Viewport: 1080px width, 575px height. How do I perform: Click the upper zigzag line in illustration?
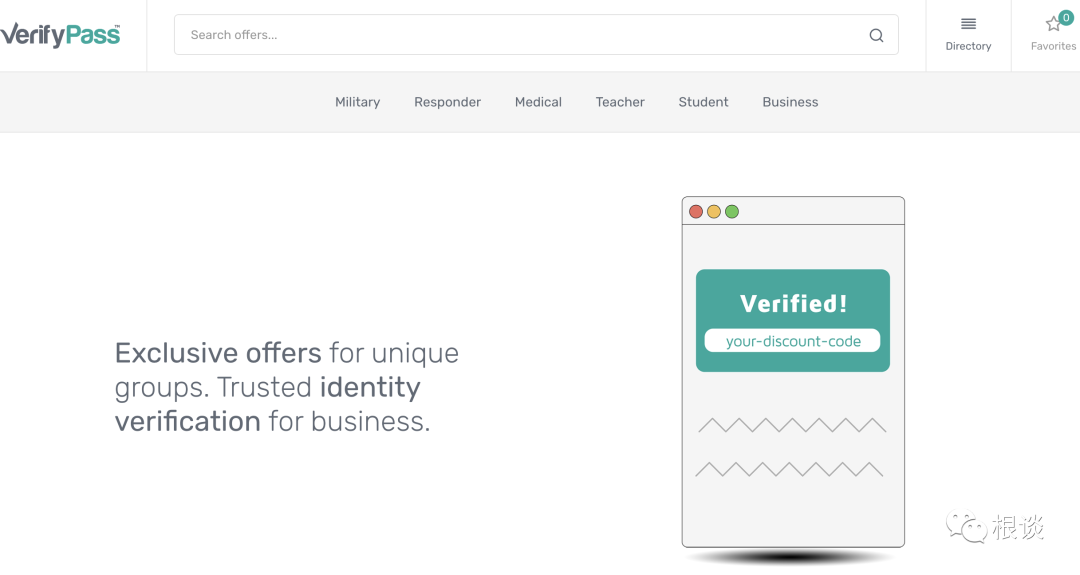[792, 425]
